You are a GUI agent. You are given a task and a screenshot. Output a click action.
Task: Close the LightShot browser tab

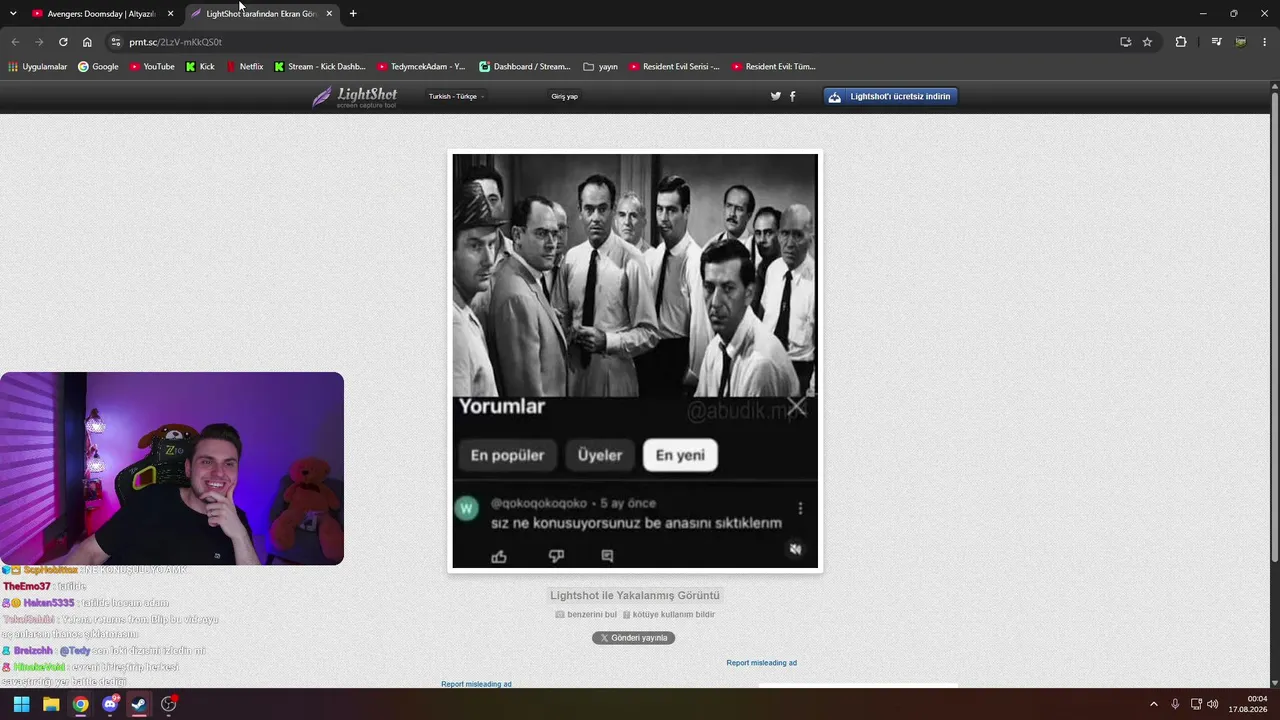pos(329,14)
